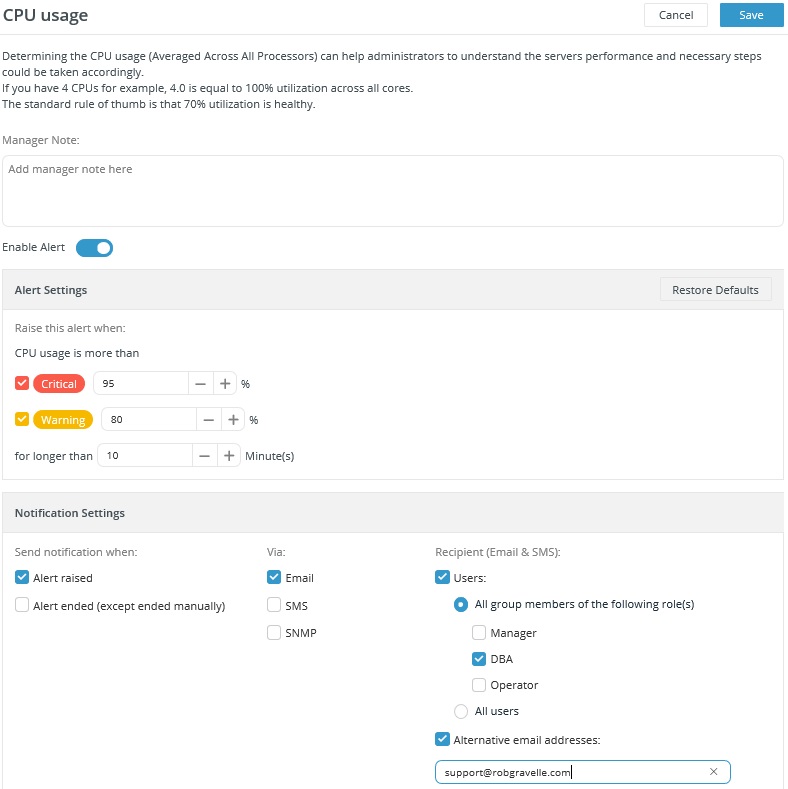Screen dimensions: 788x789
Task: Check the Manager role checkbox
Action: coord(479,633)
